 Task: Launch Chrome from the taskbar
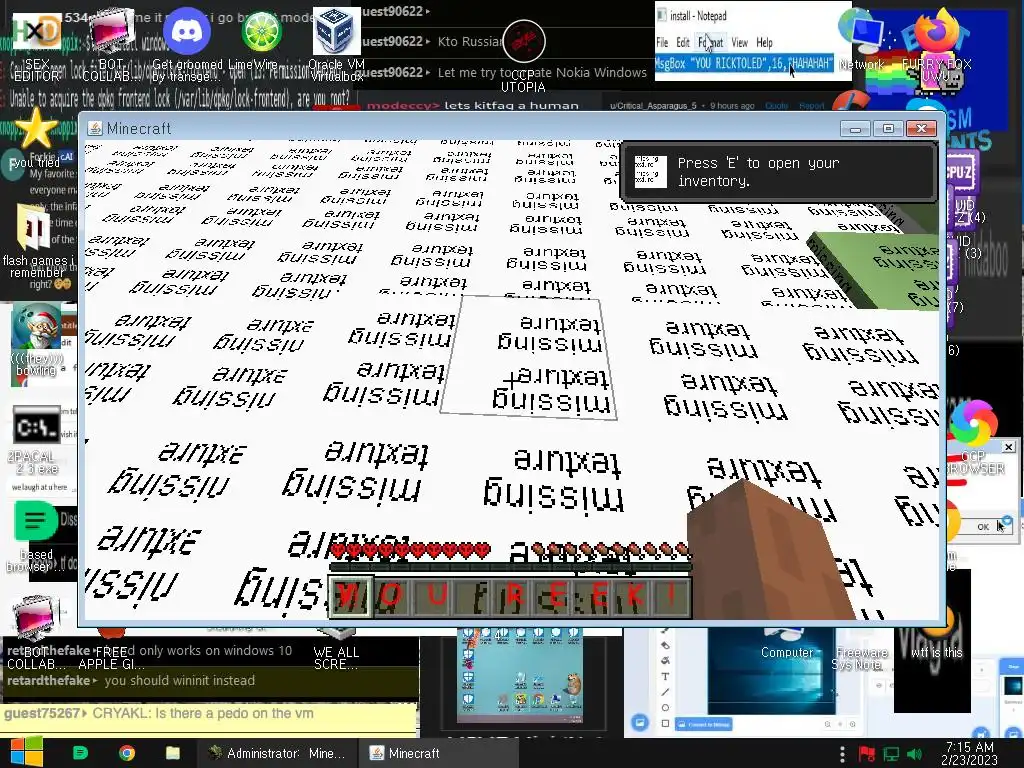click(x=127, y=753)
